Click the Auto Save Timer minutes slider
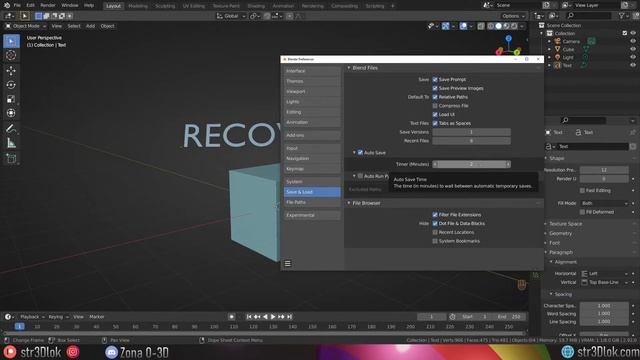Screen dimensions: 640x360 [471, 164]
